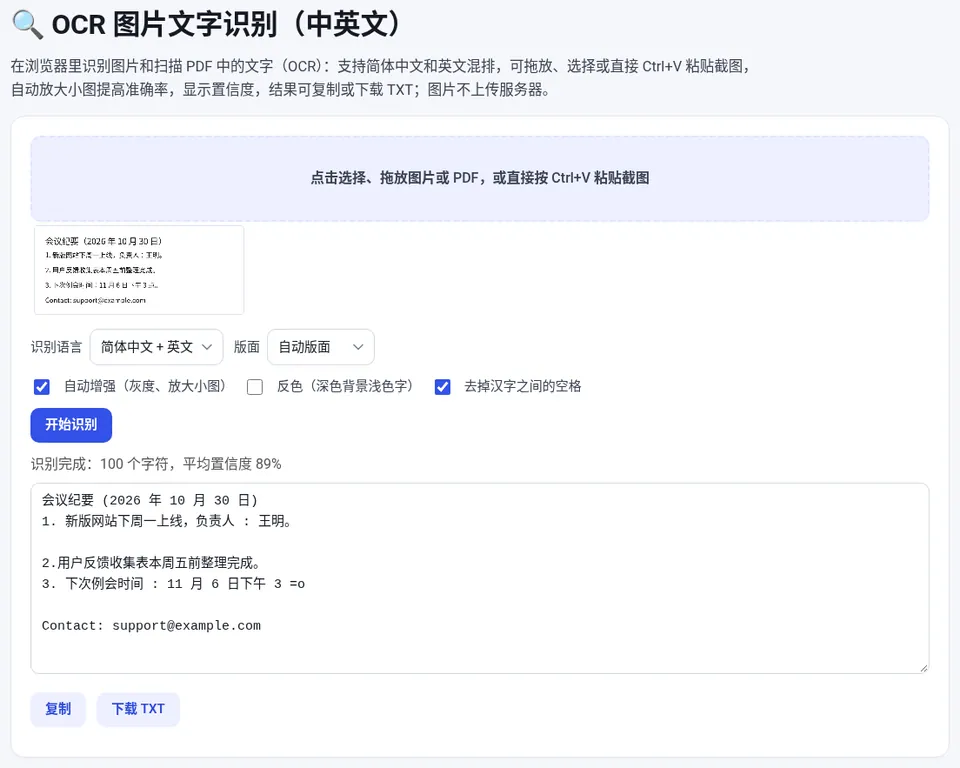Click the result line starting 3. 下次例会时间

point(173,584)
